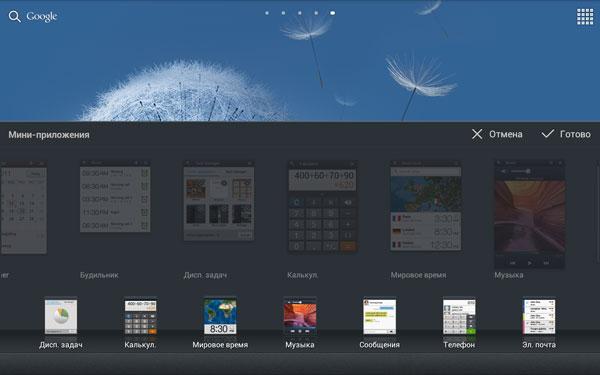This screenshot has height=375, width=600.
Task: Select the fifth (active) page indicator dot
Action: point(333,13)
